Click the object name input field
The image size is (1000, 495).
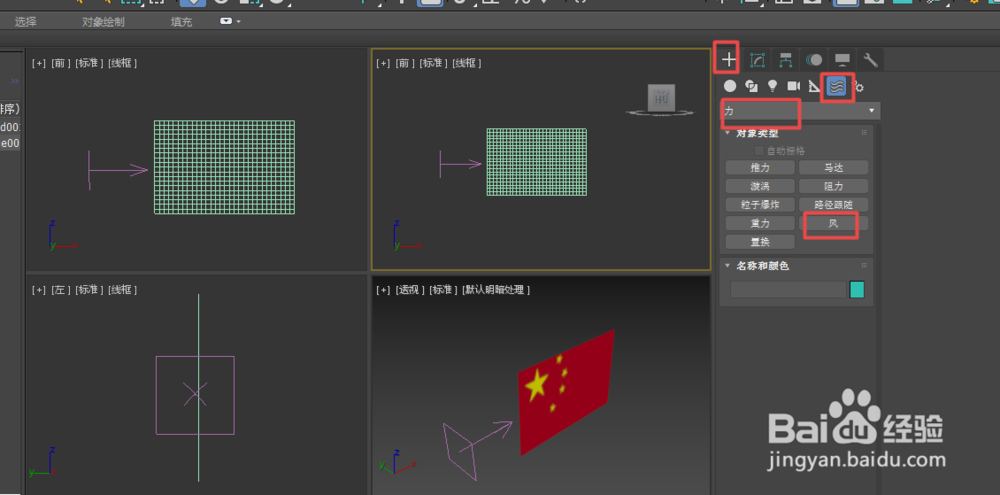tap(788, 290)
